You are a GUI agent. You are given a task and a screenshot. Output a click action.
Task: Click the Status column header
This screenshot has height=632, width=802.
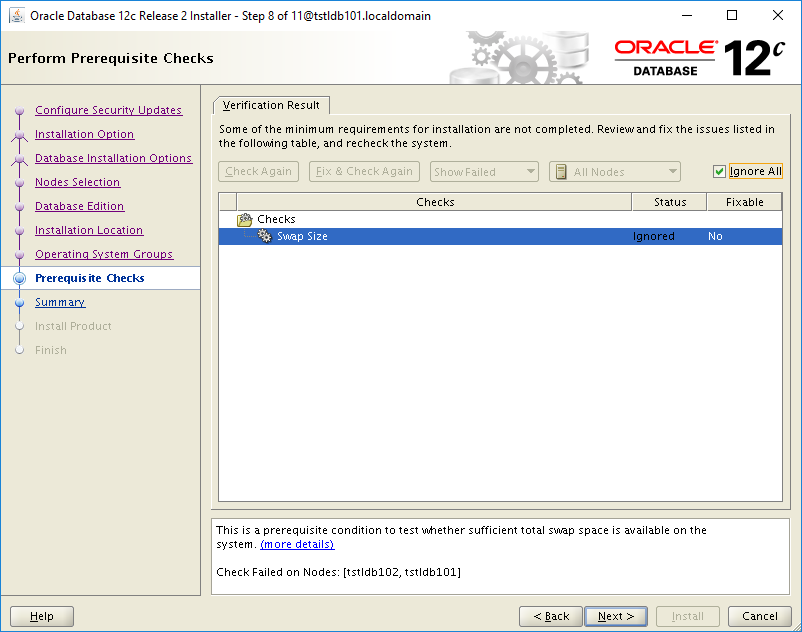(670, 202)
